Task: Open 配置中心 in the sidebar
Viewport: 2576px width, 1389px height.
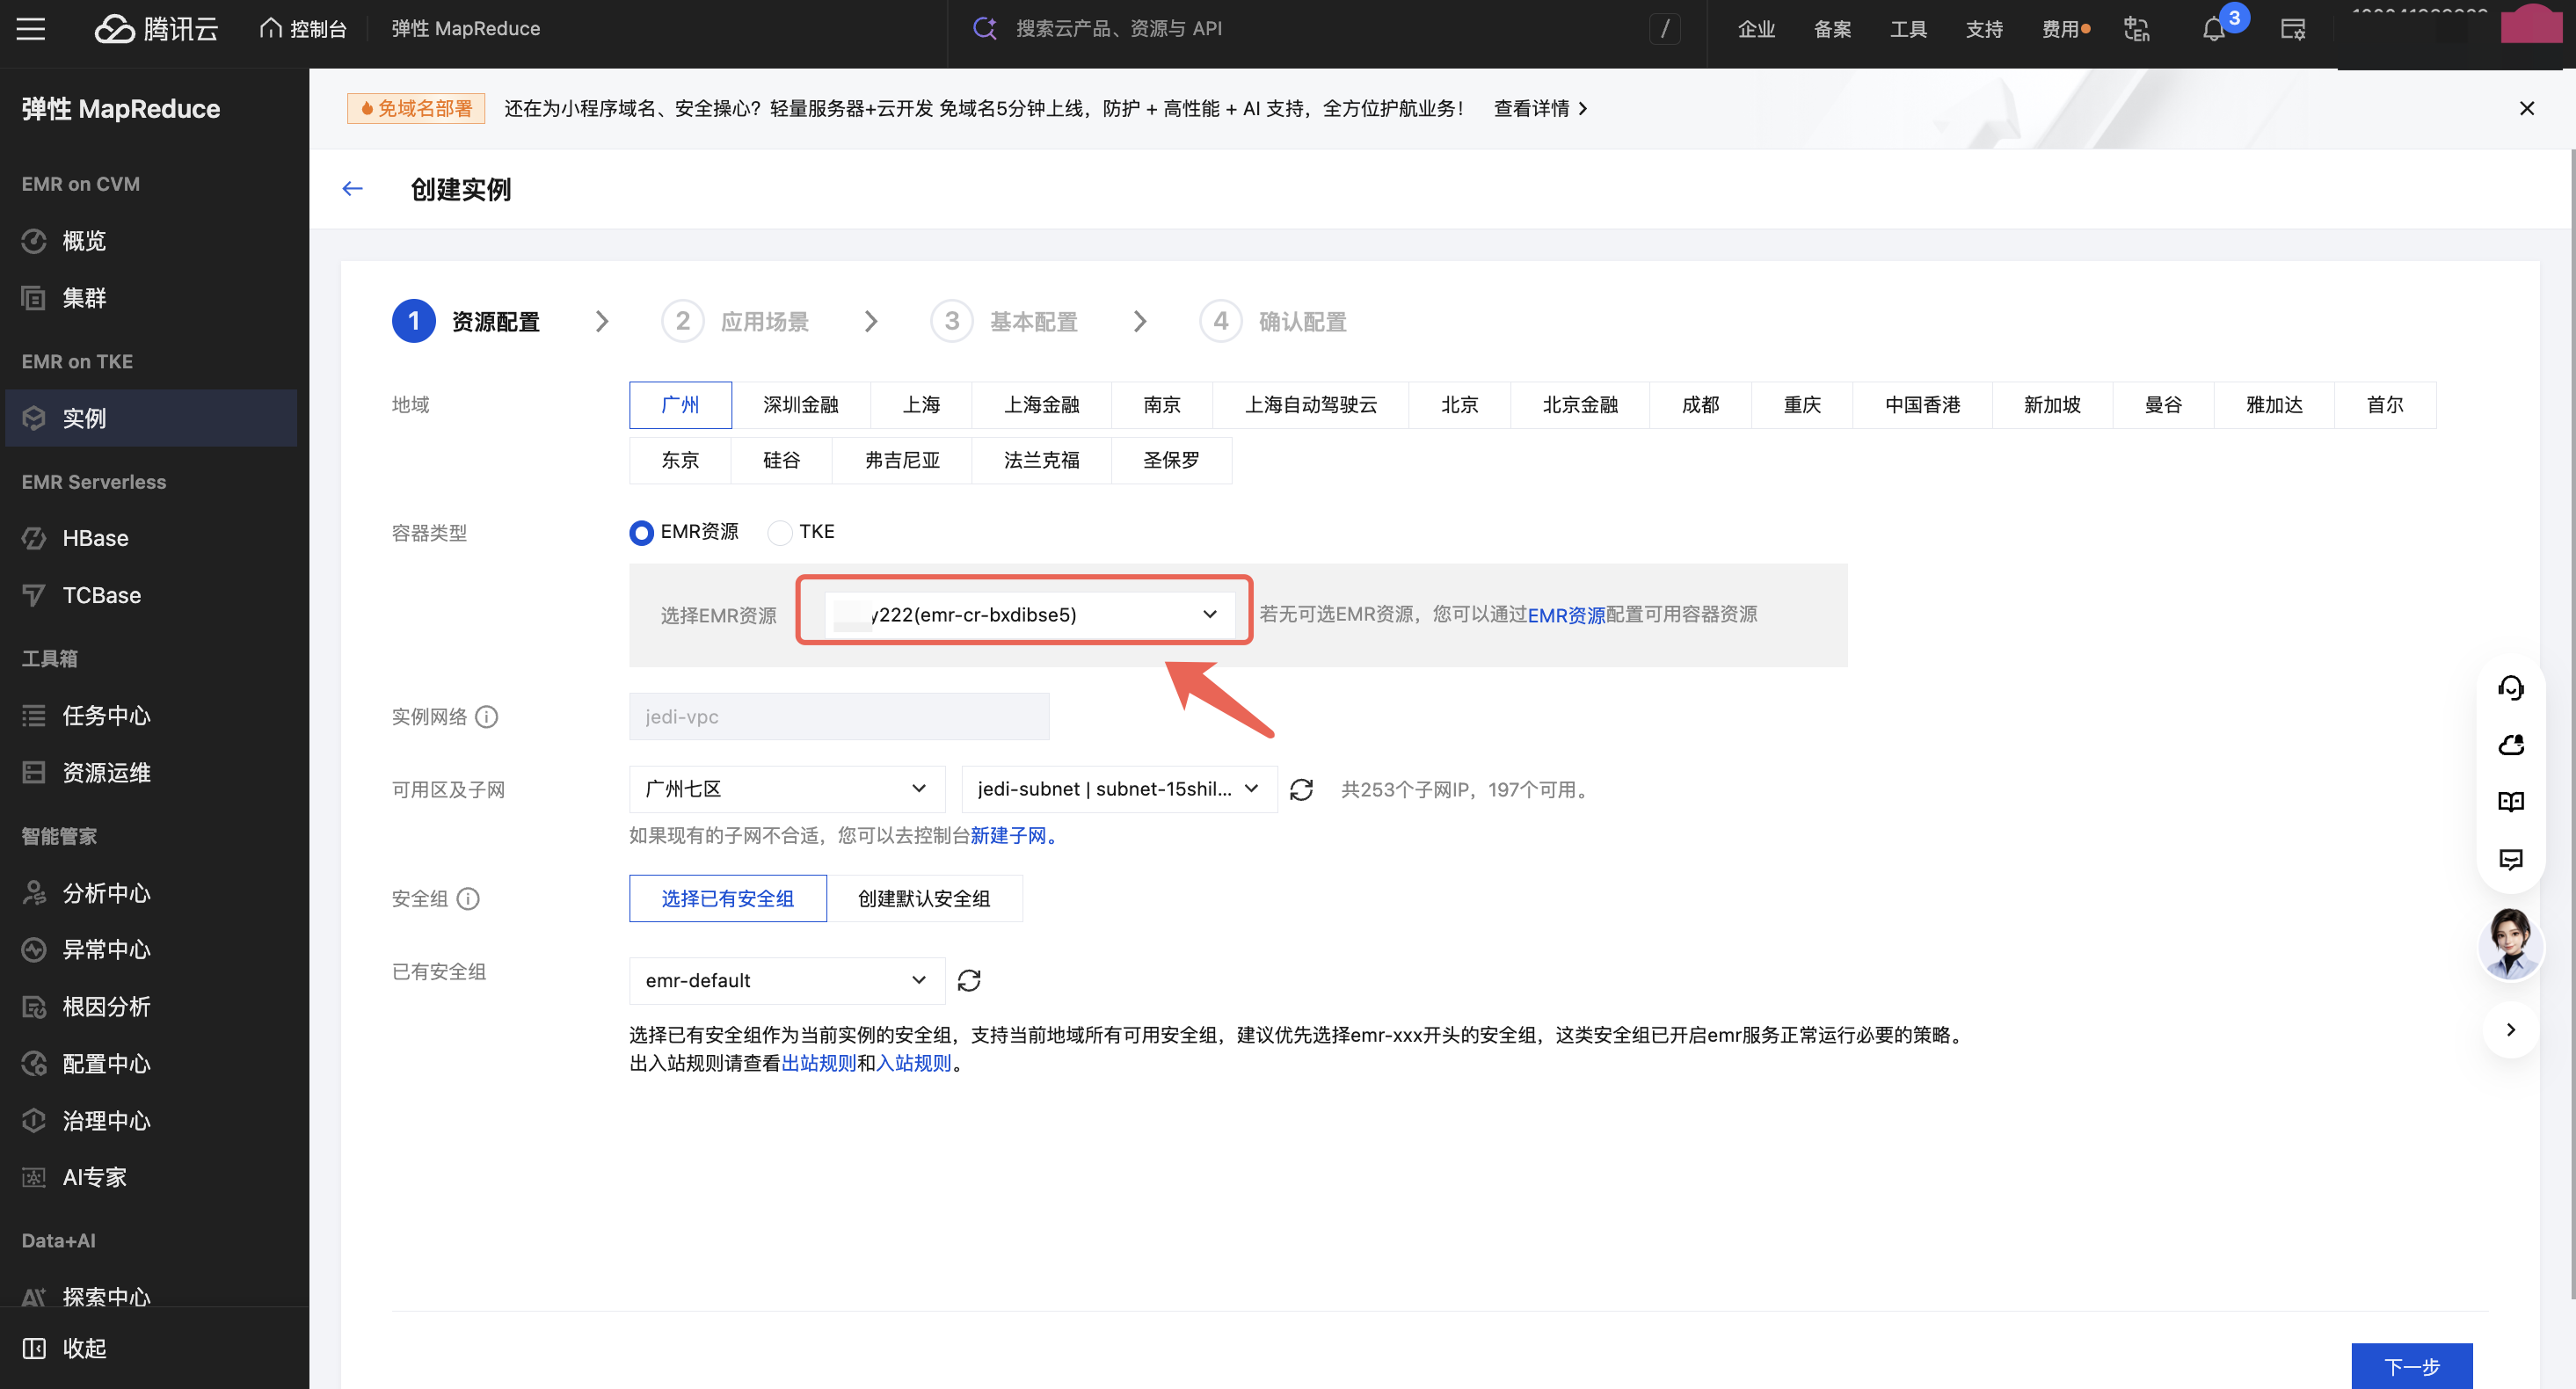Action: click(151, 1063)
